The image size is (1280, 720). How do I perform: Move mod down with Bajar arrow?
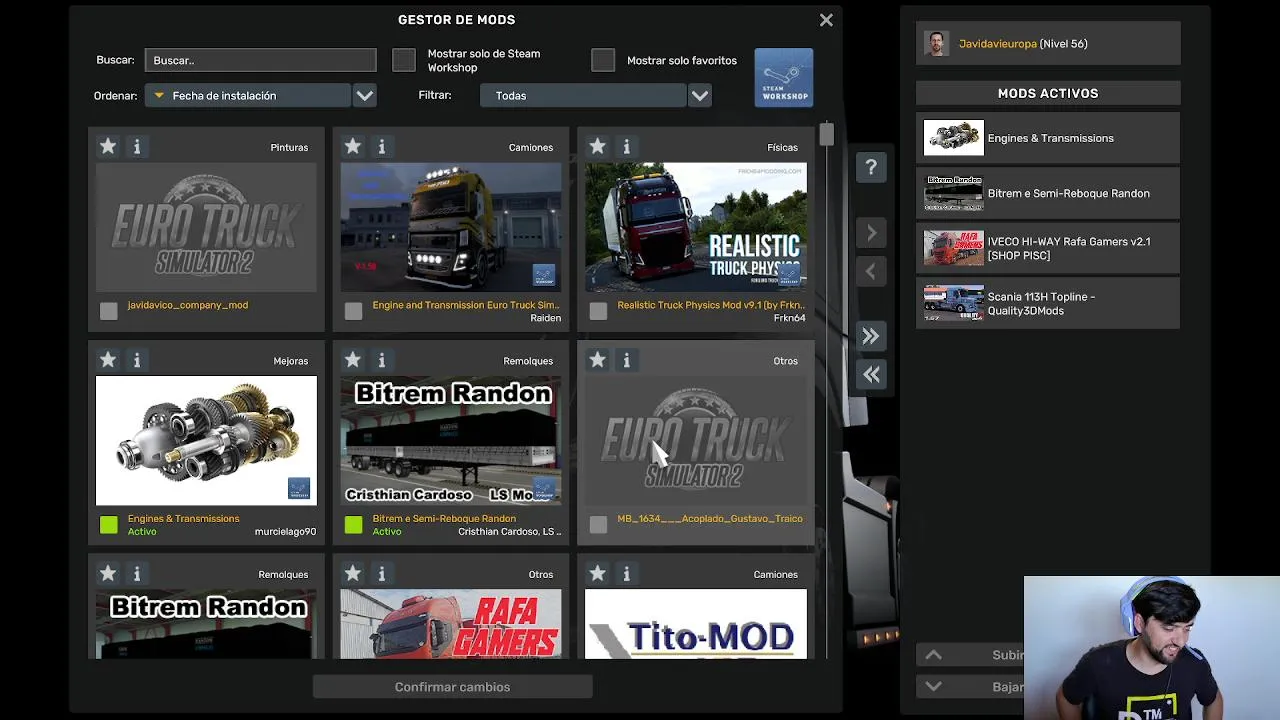933,687
